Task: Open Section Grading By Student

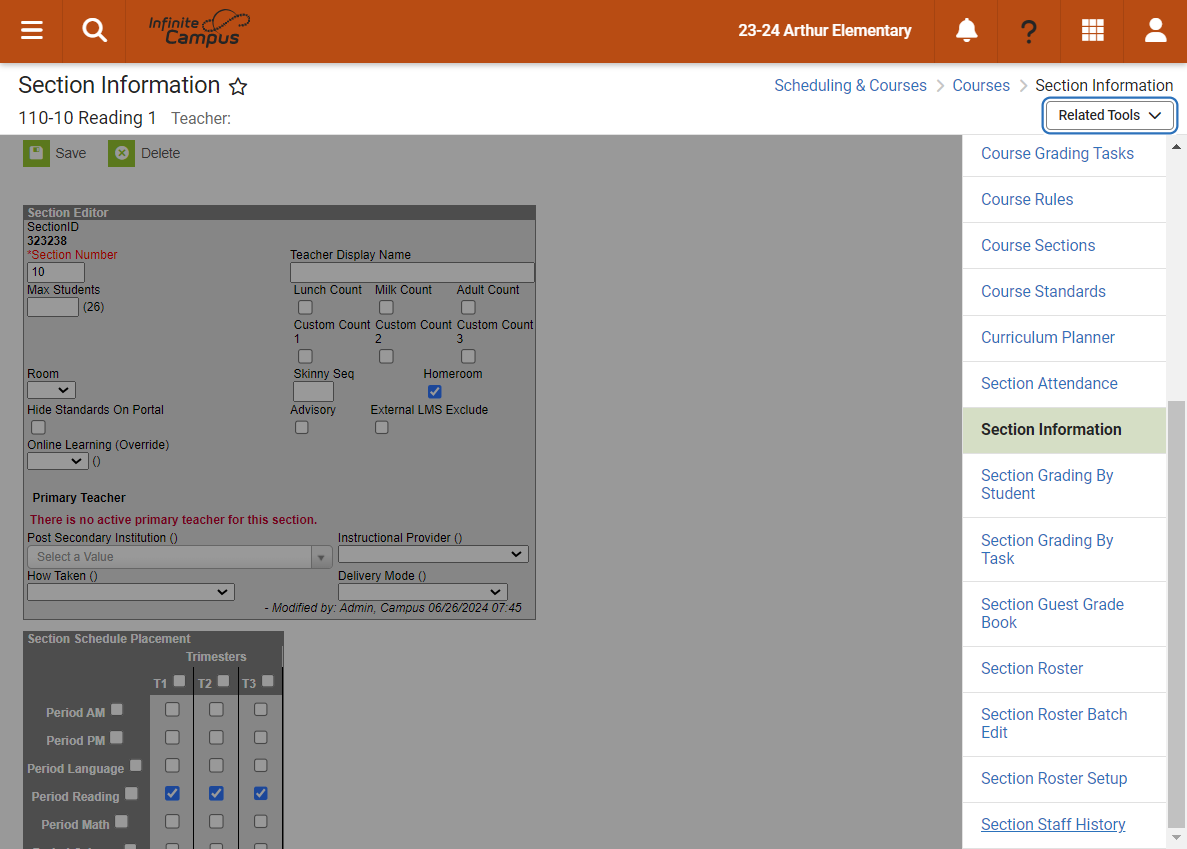Action: pos(1064,485)
